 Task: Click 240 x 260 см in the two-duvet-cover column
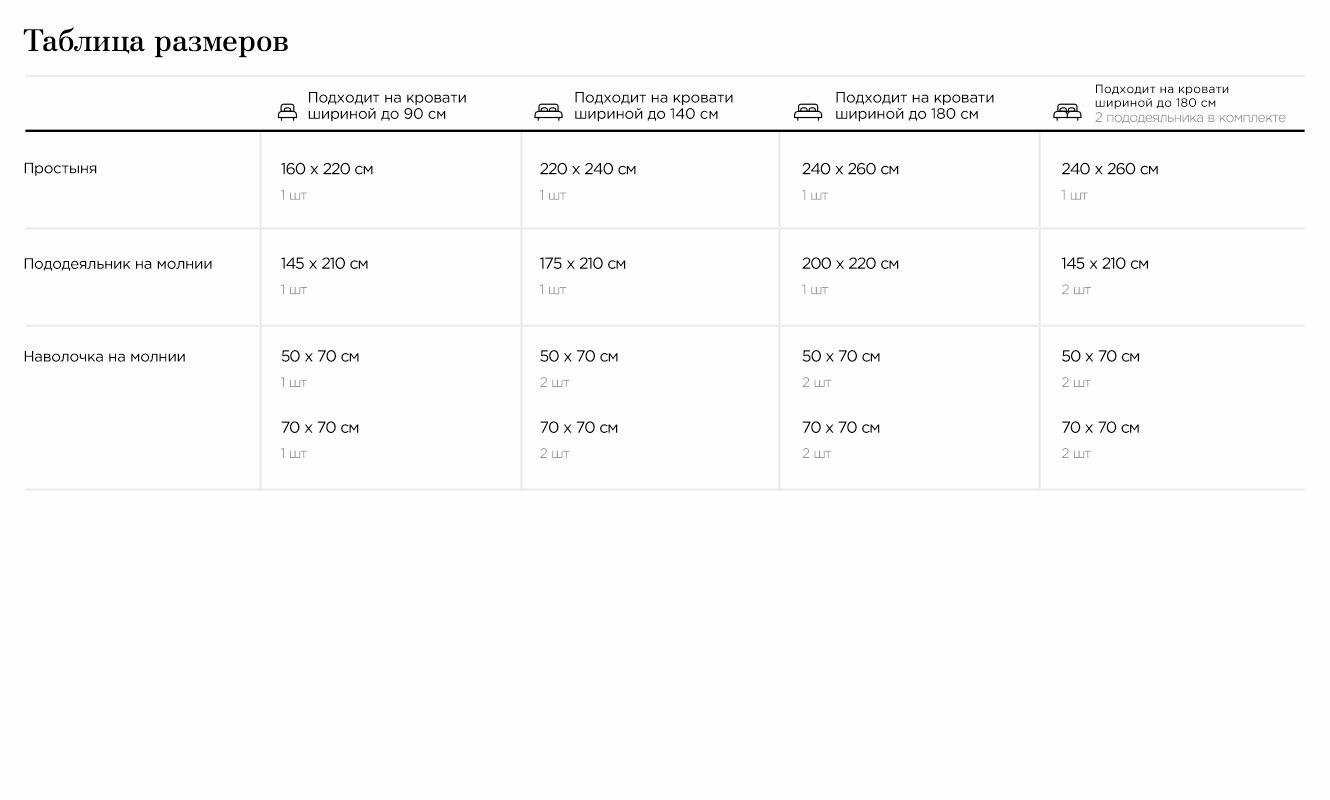(1110, 169)
